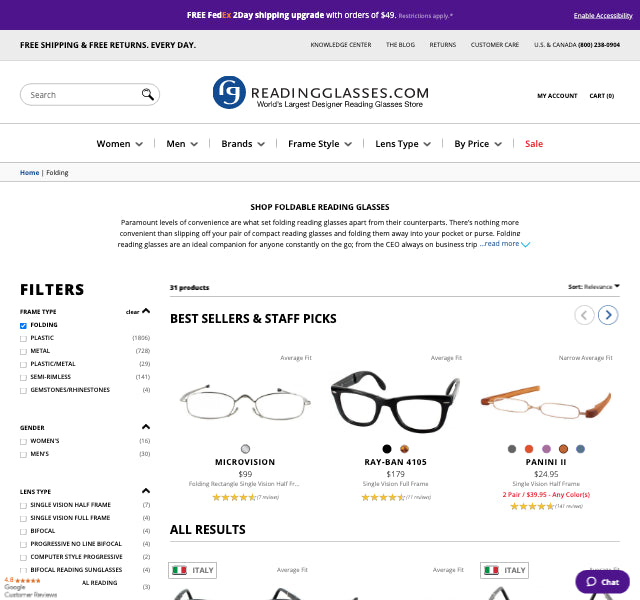The width and height of the screenshot is (640, 600).
Task: Select Panini II blue color swatch
Action: [x=580, y=449]
